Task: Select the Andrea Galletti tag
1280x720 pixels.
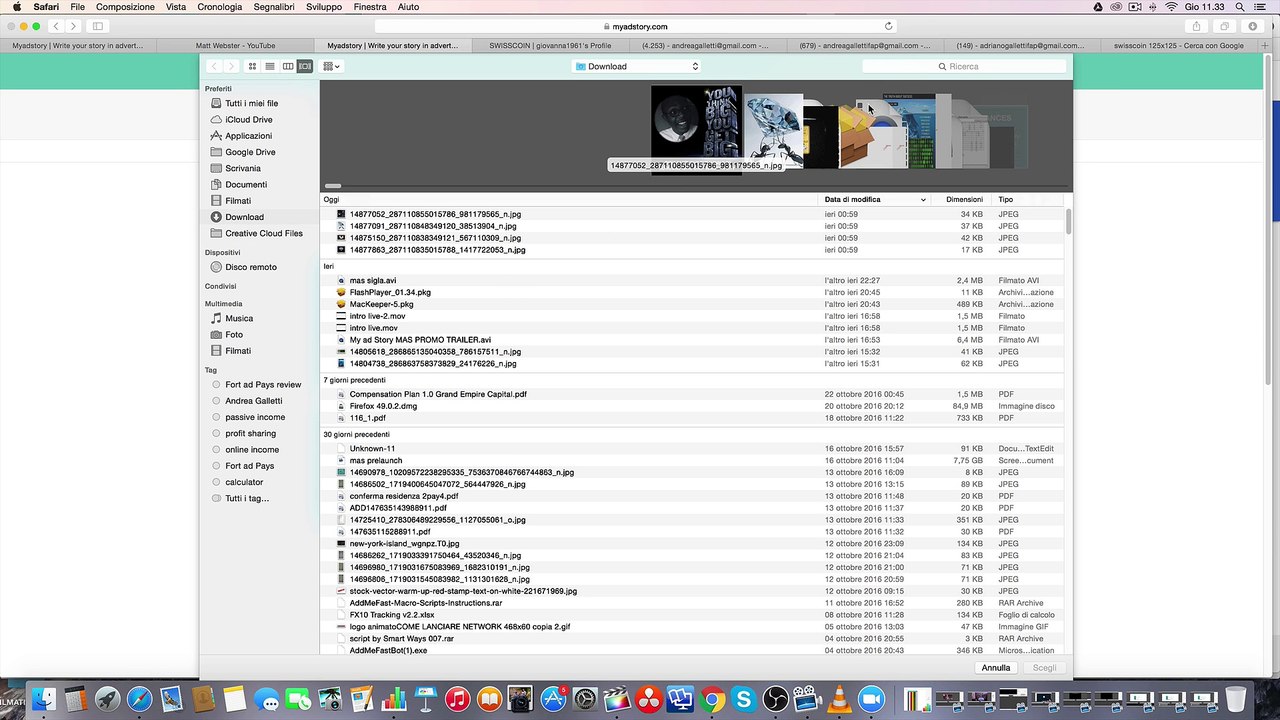Action: click(254, 401)
